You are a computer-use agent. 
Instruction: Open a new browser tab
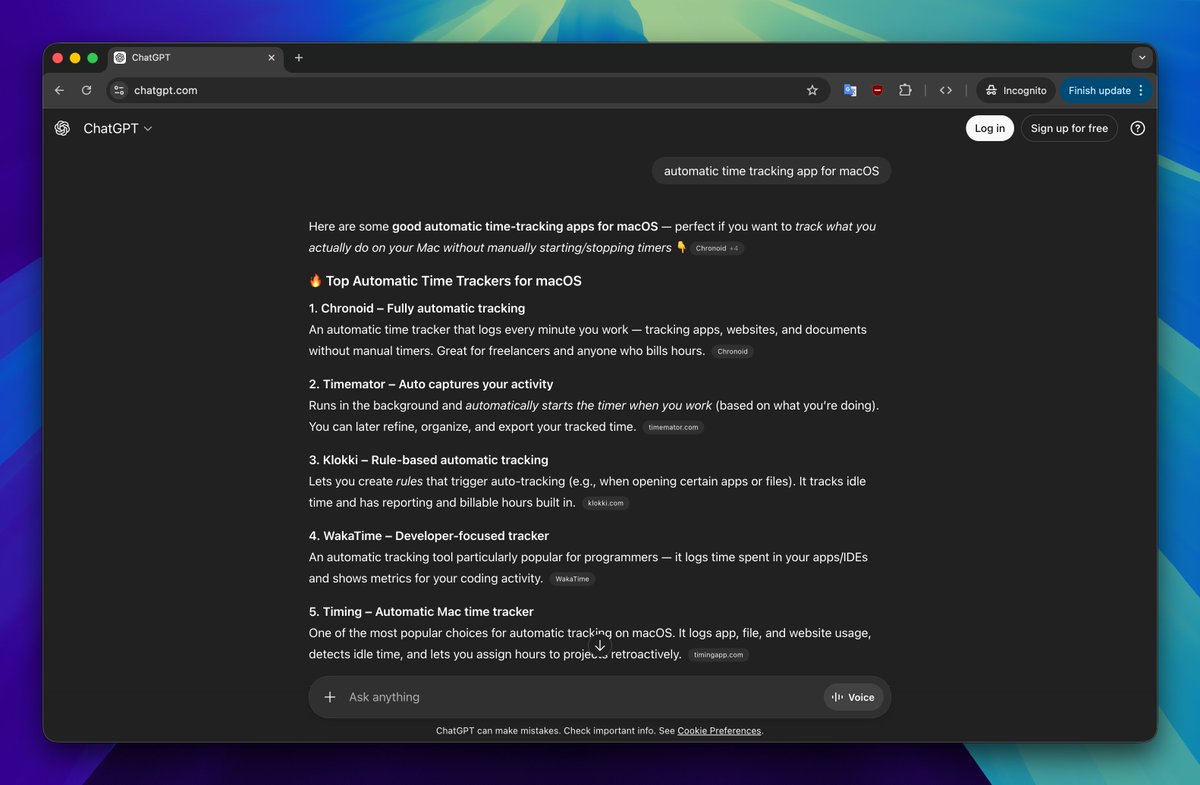[298, 58]
